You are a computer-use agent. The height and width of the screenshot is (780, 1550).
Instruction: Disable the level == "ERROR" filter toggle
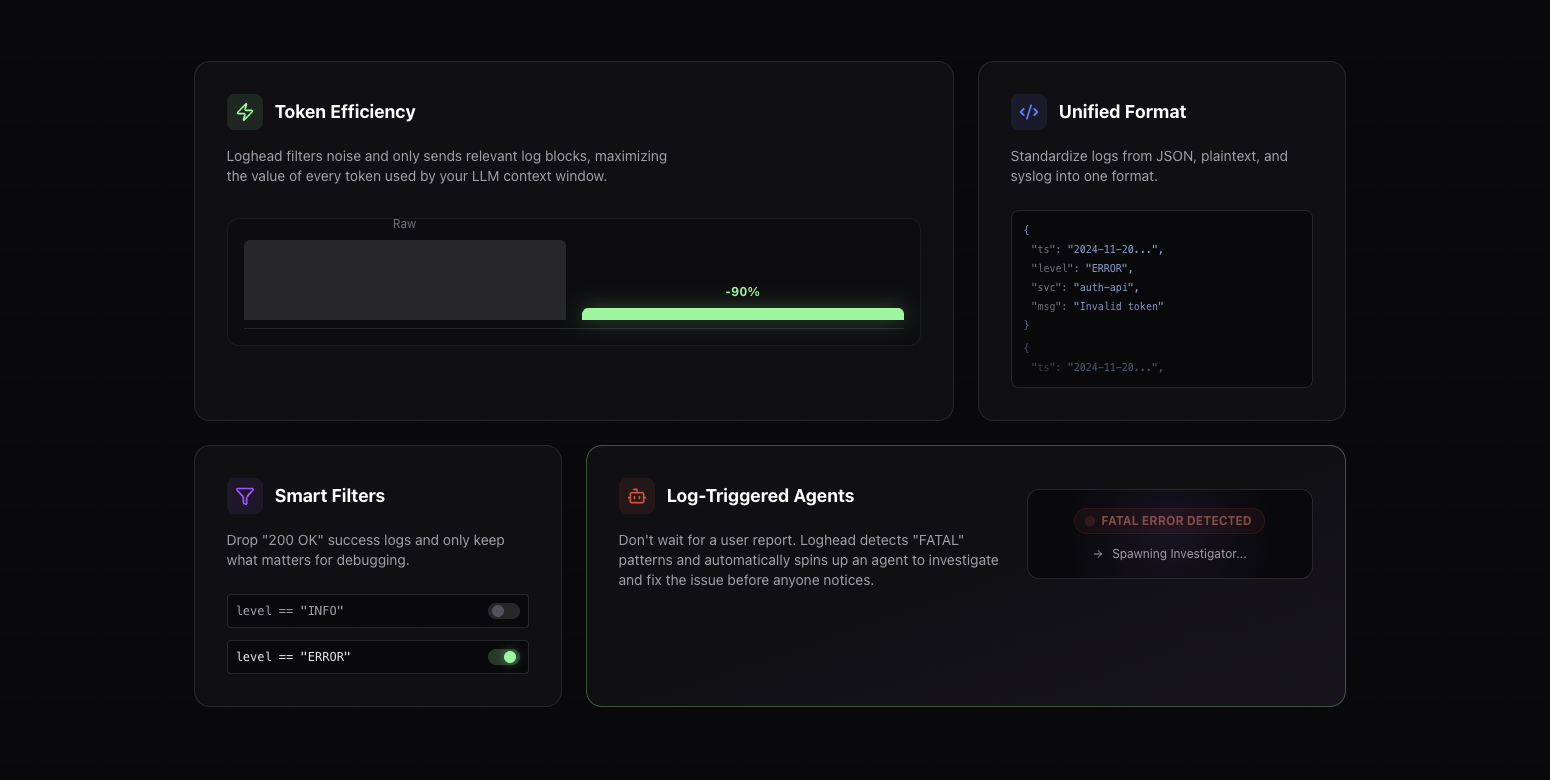click(504, 657)
